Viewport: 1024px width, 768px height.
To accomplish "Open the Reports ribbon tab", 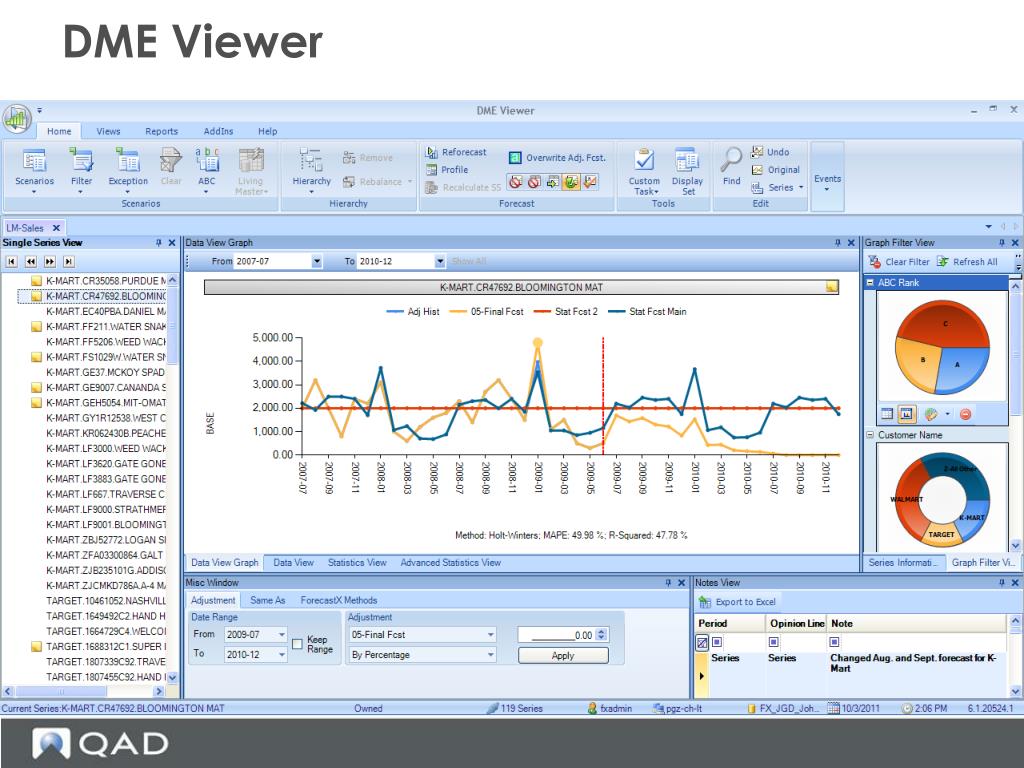I will pyautogui.click(x=161, y=131).
